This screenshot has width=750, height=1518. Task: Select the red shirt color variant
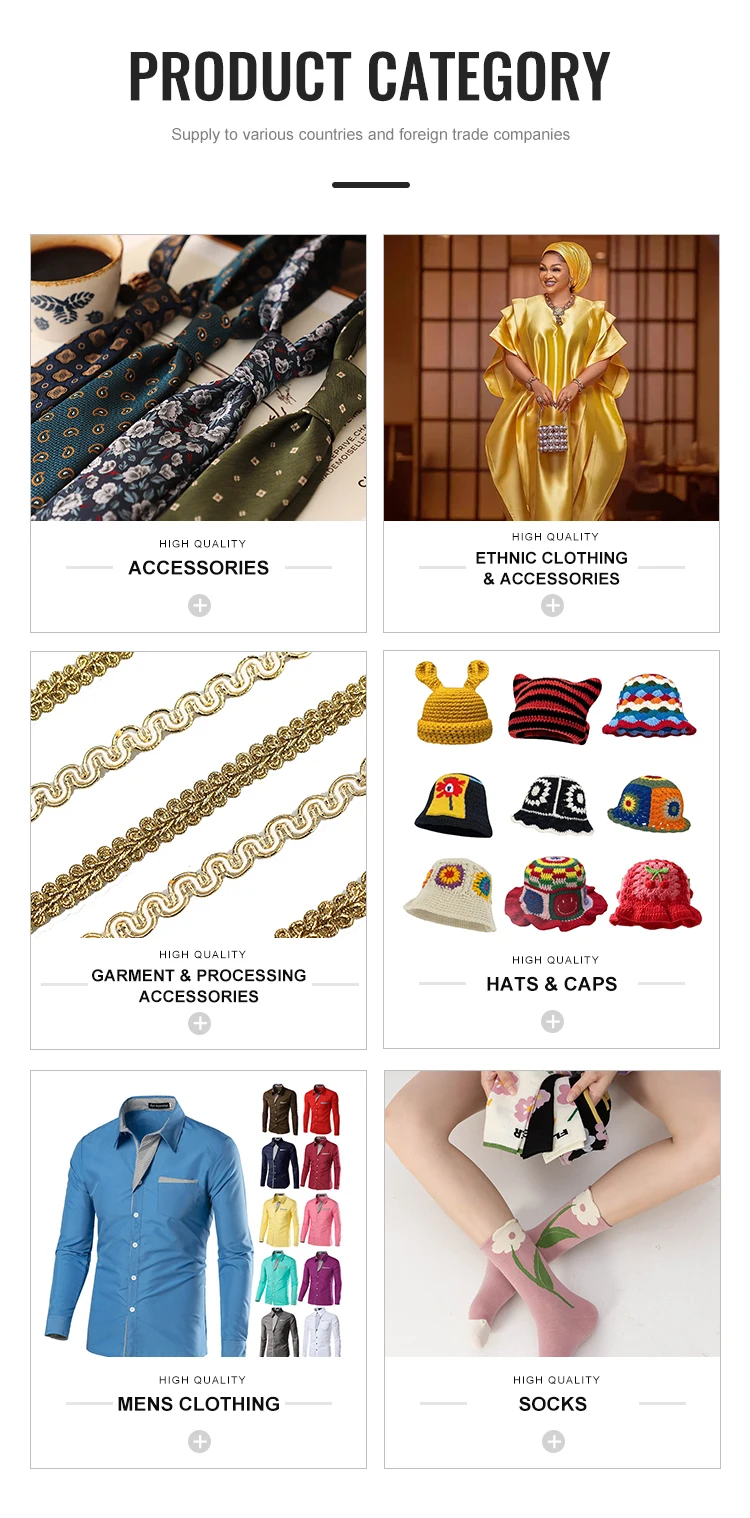[x=321, y=1109]
